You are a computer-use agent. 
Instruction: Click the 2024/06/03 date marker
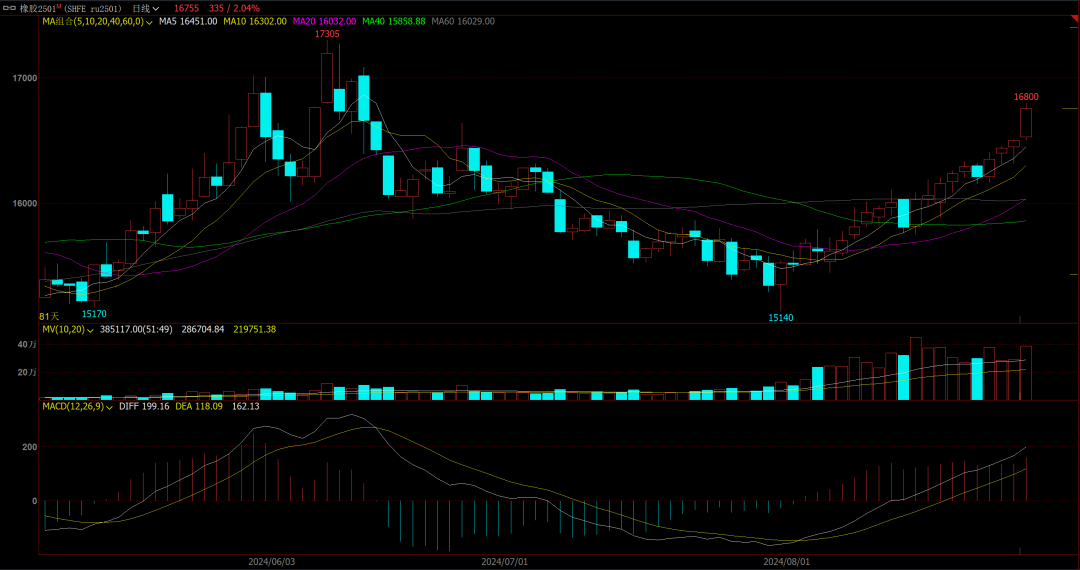tap(271, 562)
